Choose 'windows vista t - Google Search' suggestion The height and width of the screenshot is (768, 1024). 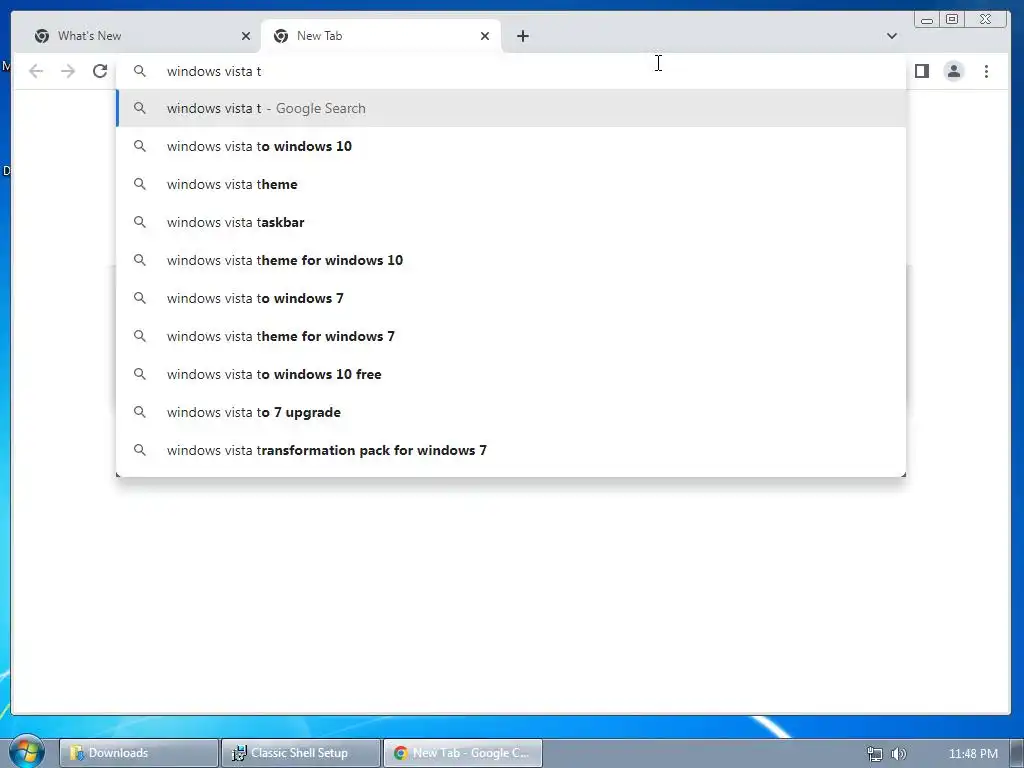pos(511,108)
